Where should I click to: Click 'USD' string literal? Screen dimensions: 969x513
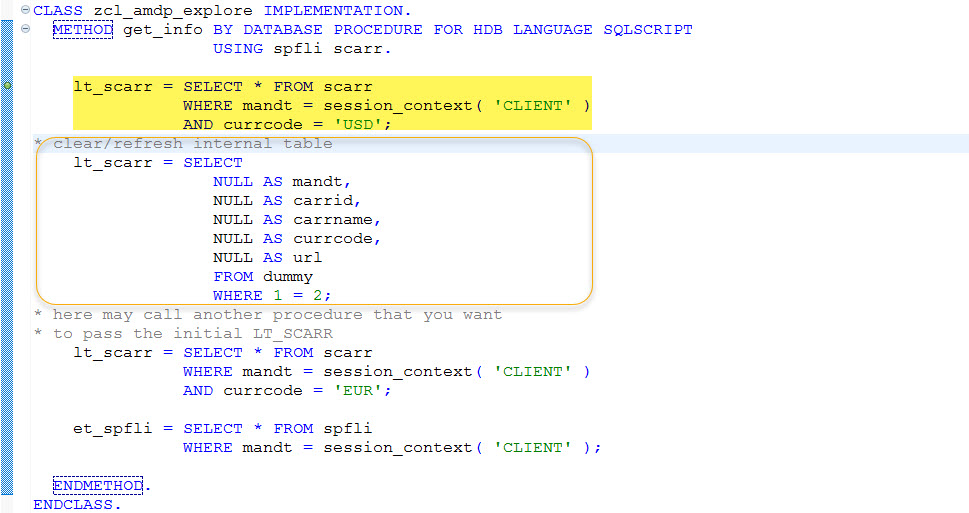pos(358,124)
